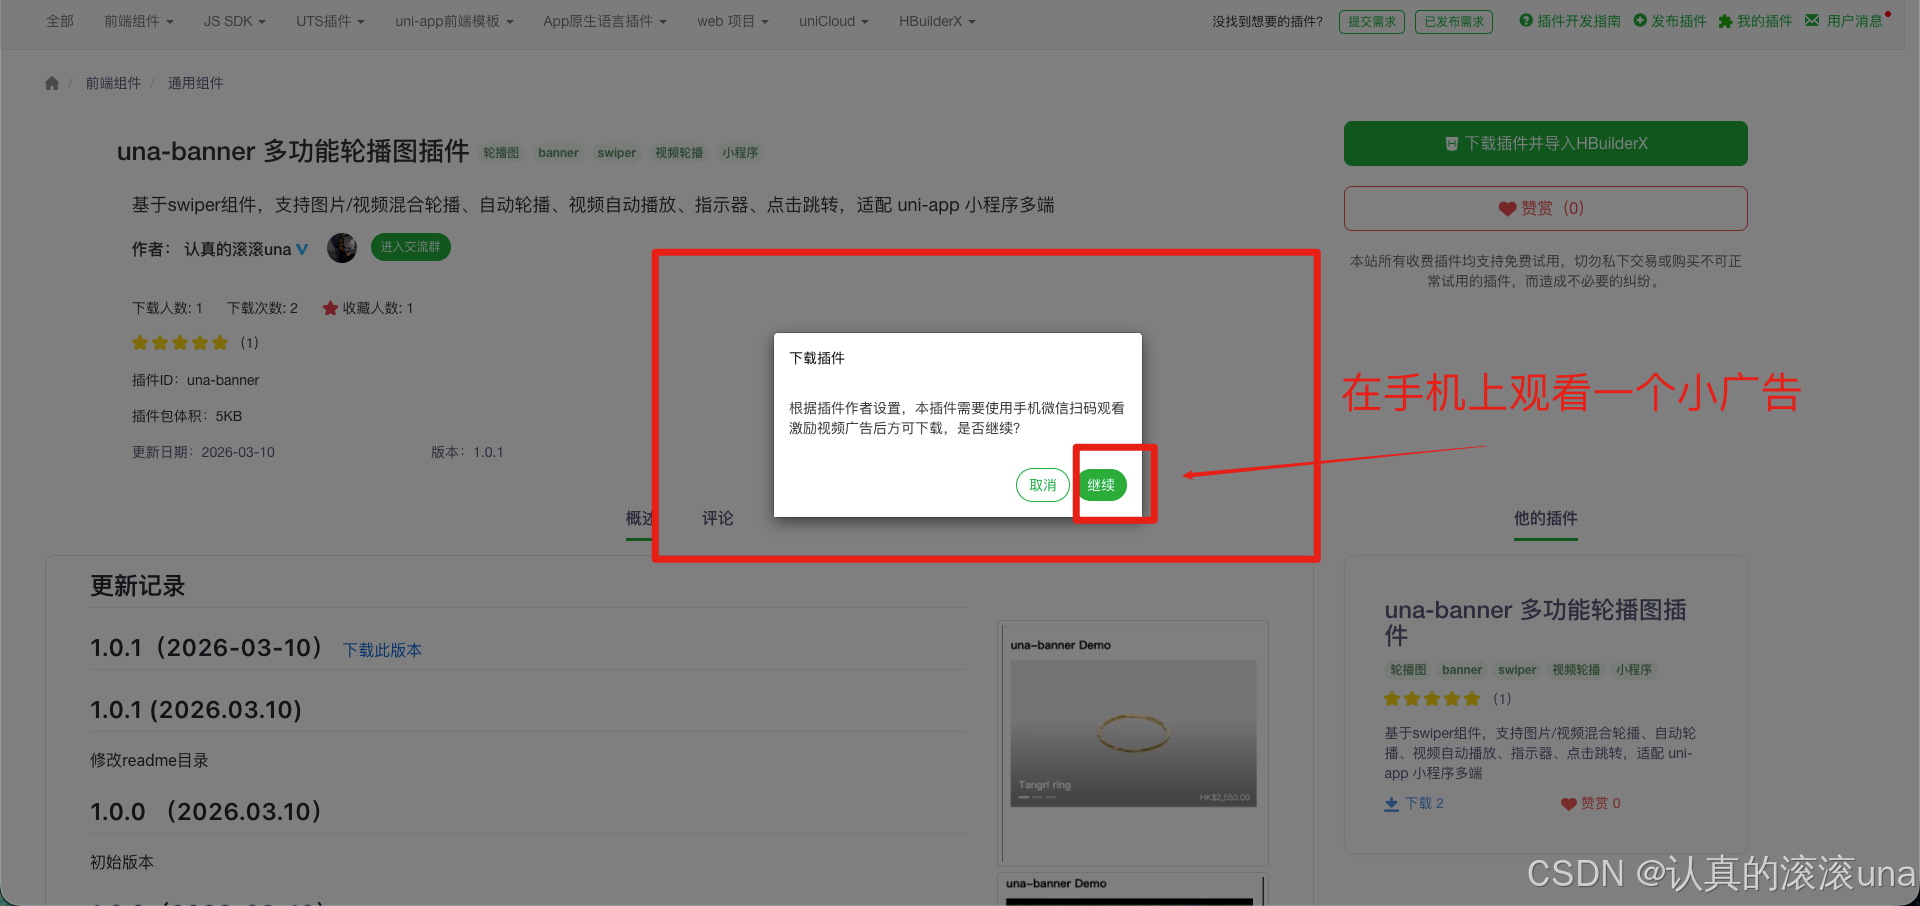Click 继续 button in download dialog
Viewport: 1920px width, 906px height.
tap(1101, 485)
